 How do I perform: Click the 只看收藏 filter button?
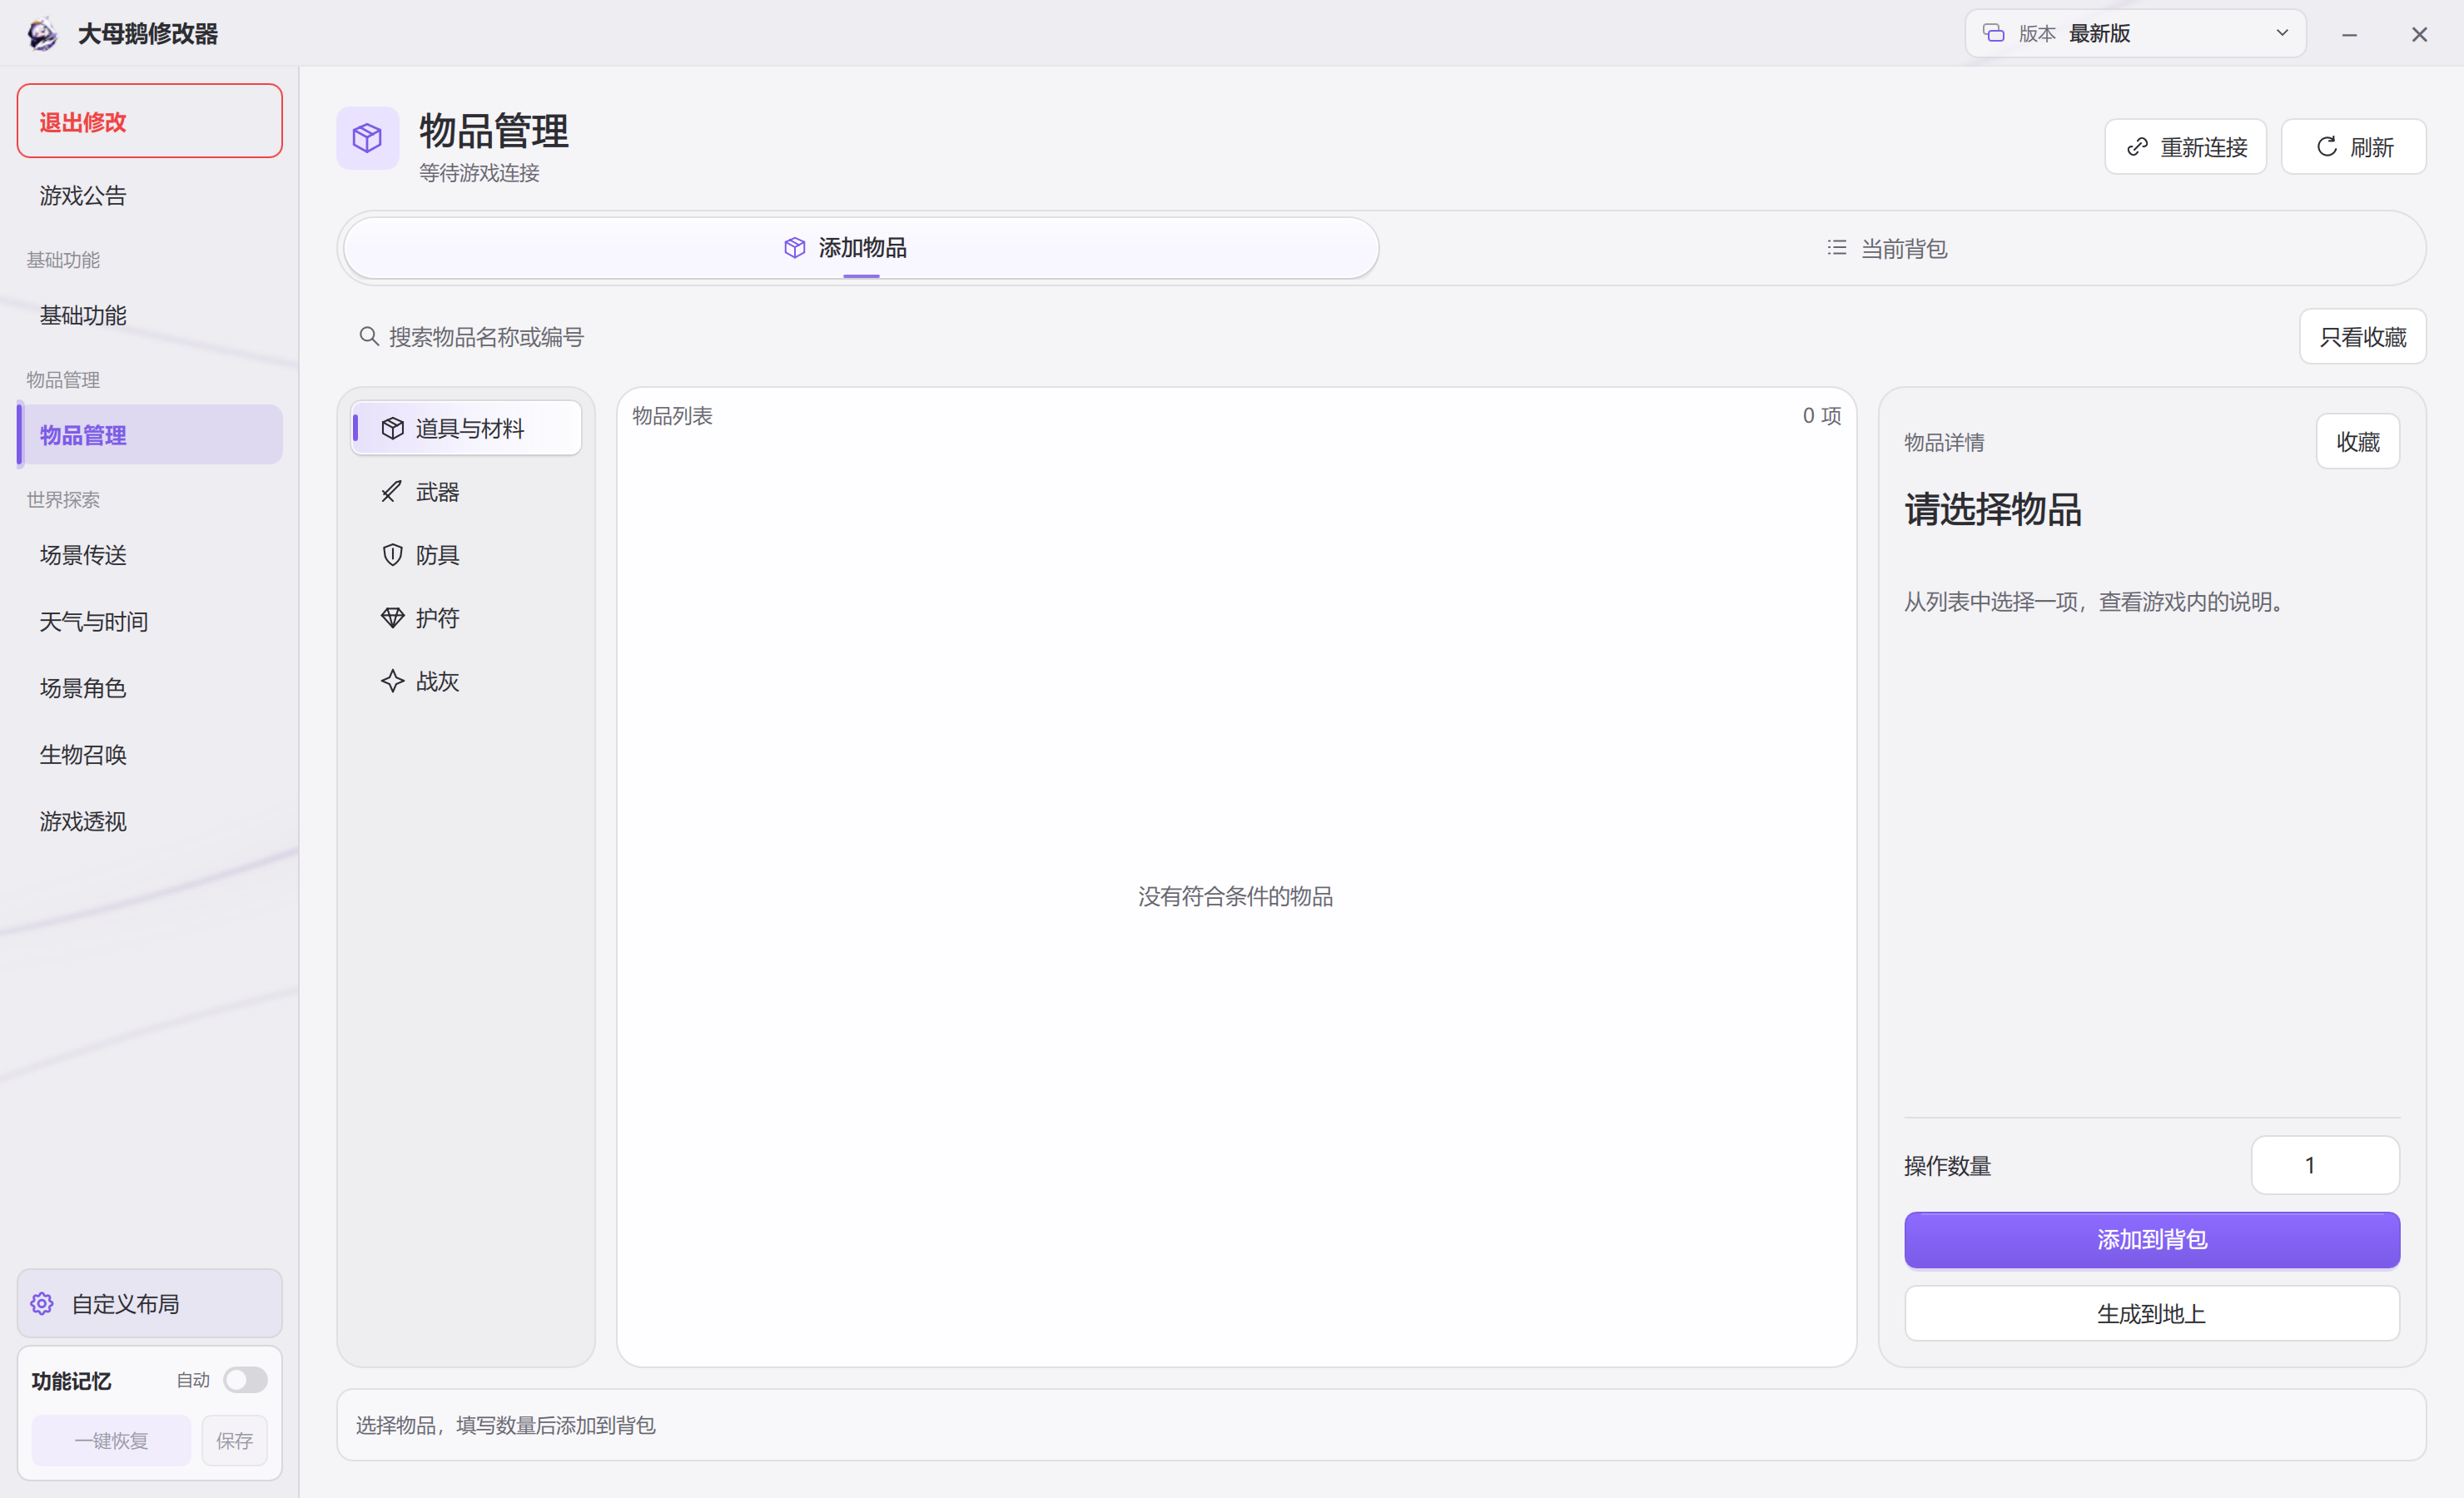pyautogui.click(x=2362, y=337)
